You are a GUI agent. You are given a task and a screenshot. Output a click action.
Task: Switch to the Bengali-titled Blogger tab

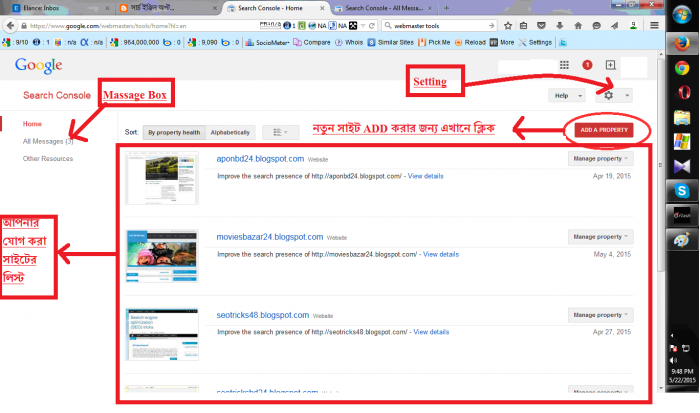click(168, 8)
